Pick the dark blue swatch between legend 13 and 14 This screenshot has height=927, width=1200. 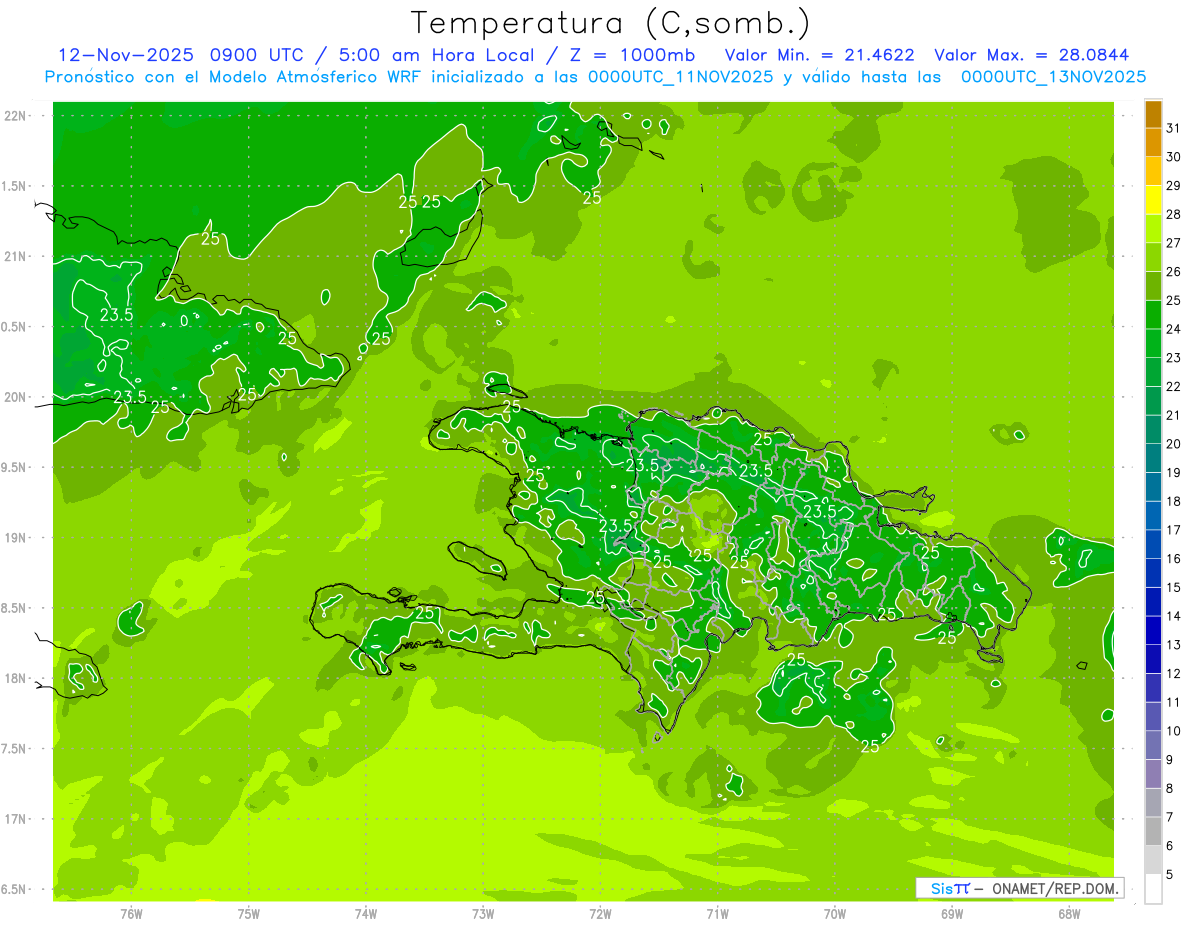pos(1153,631)
